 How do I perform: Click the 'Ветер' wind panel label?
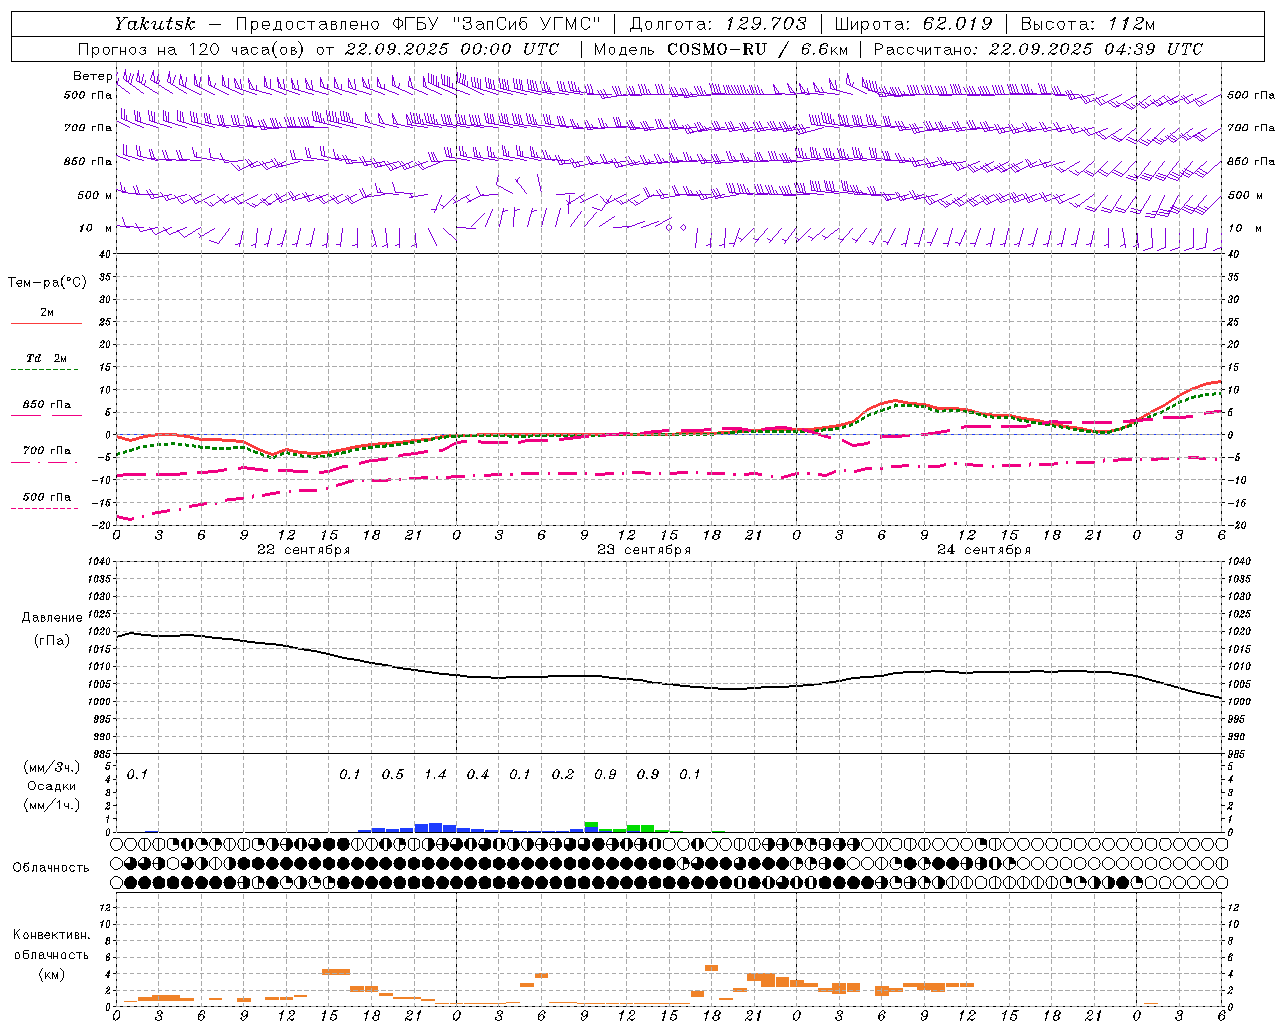point(92,76)
